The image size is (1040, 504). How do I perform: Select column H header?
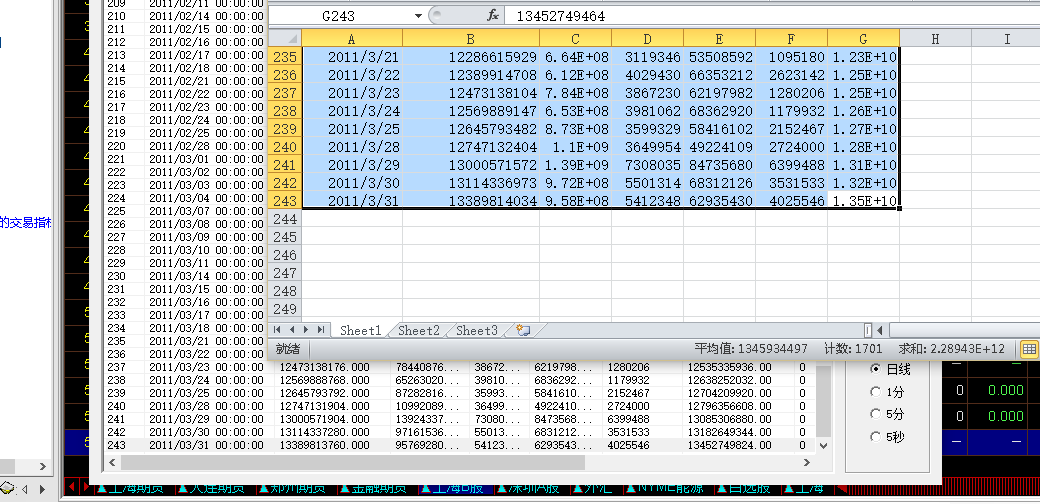point(934,38)
